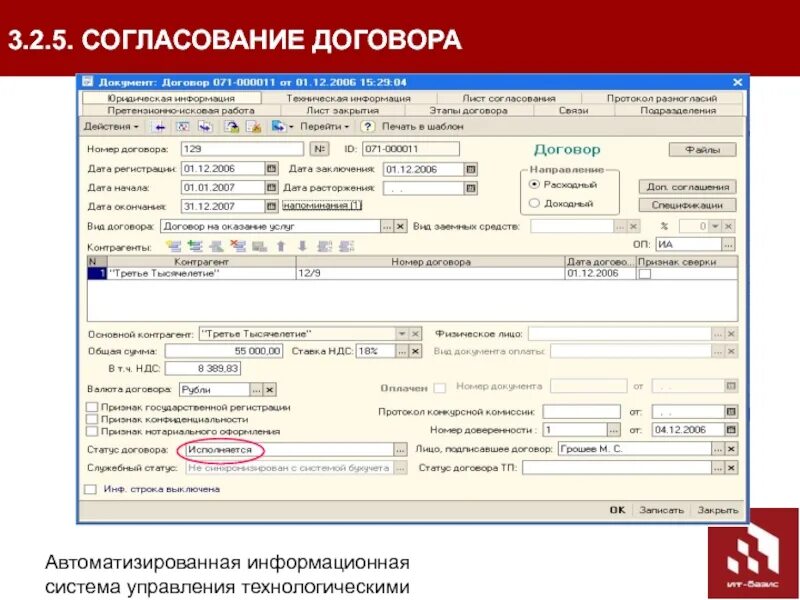Open the Лист закрытия tab
This screenshot has height=600, width=800.
pyautogui.click(x=342, y=110)
